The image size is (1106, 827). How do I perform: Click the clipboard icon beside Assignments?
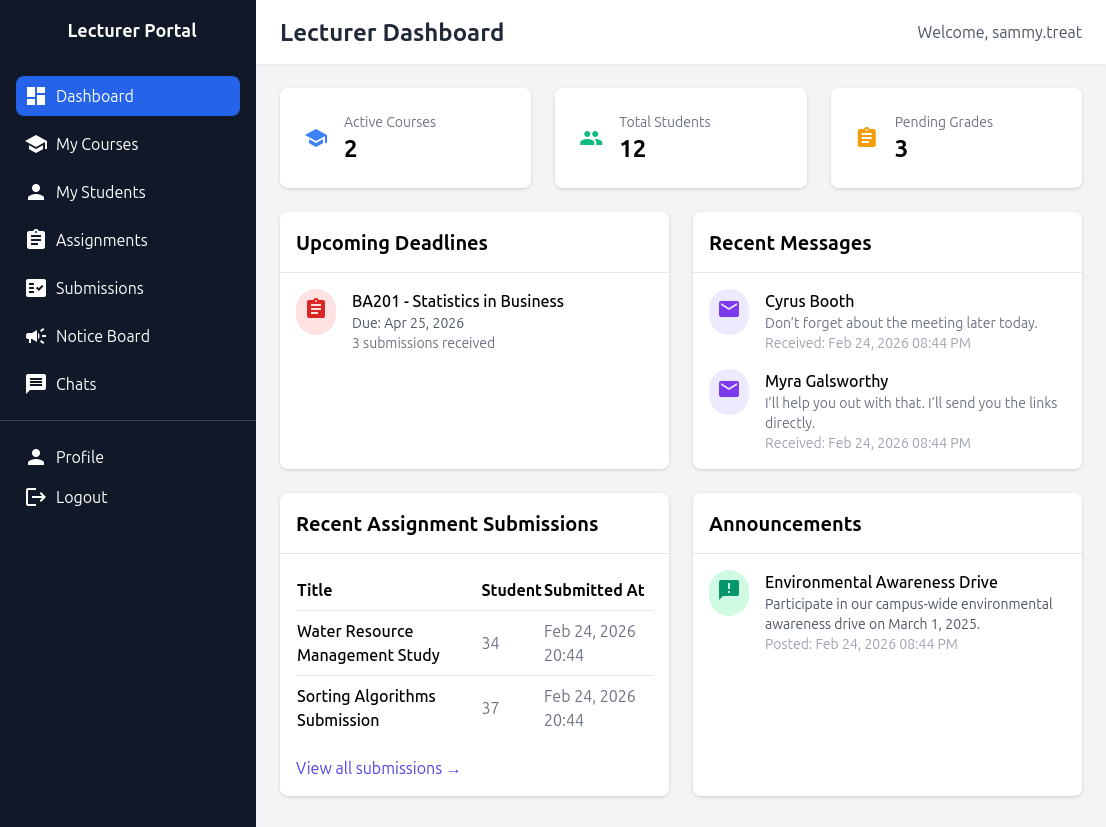point(36,240)
